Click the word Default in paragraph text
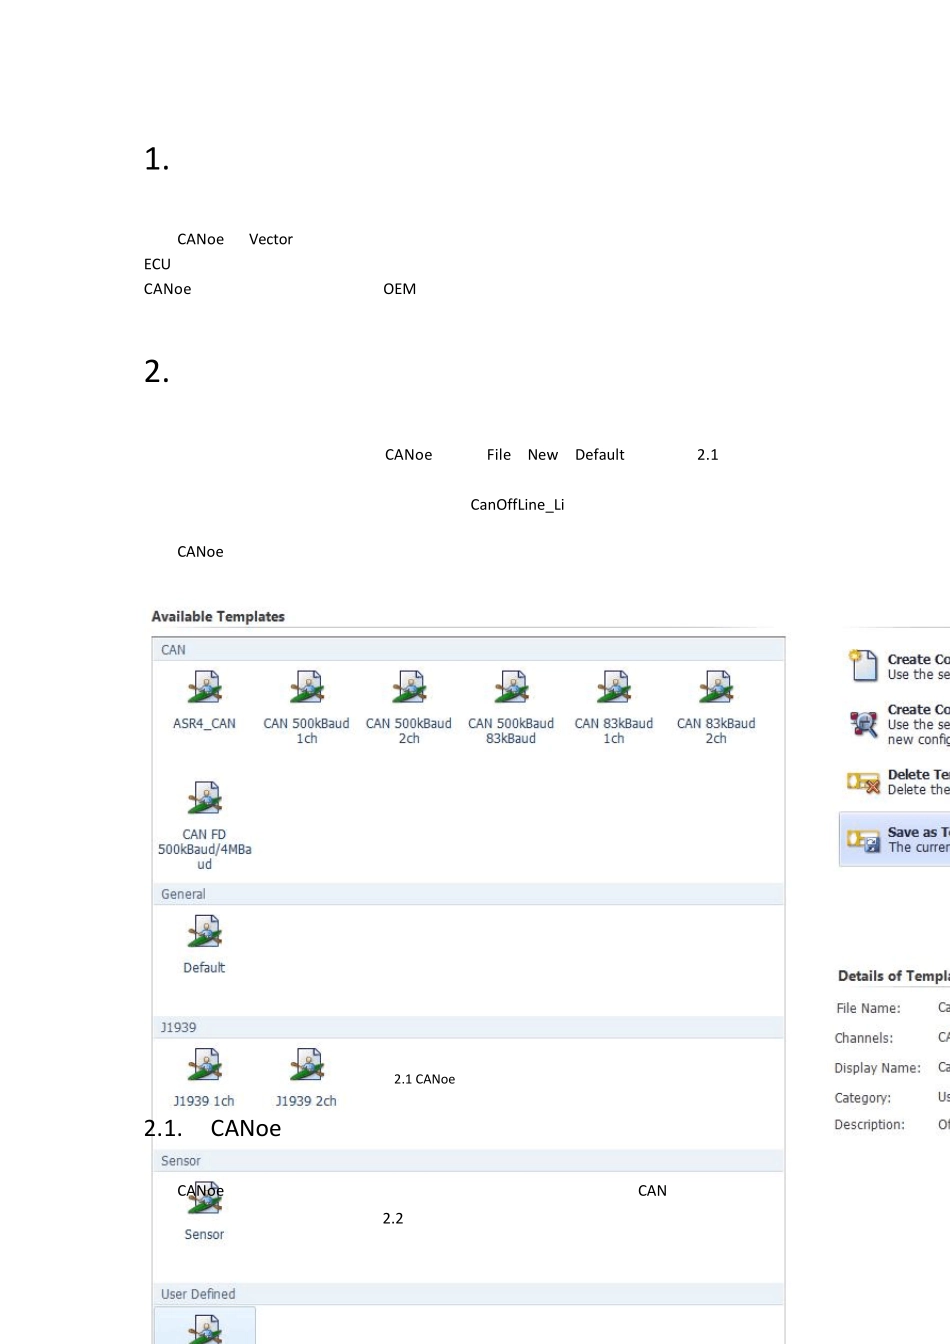 [x=600, y=455]
